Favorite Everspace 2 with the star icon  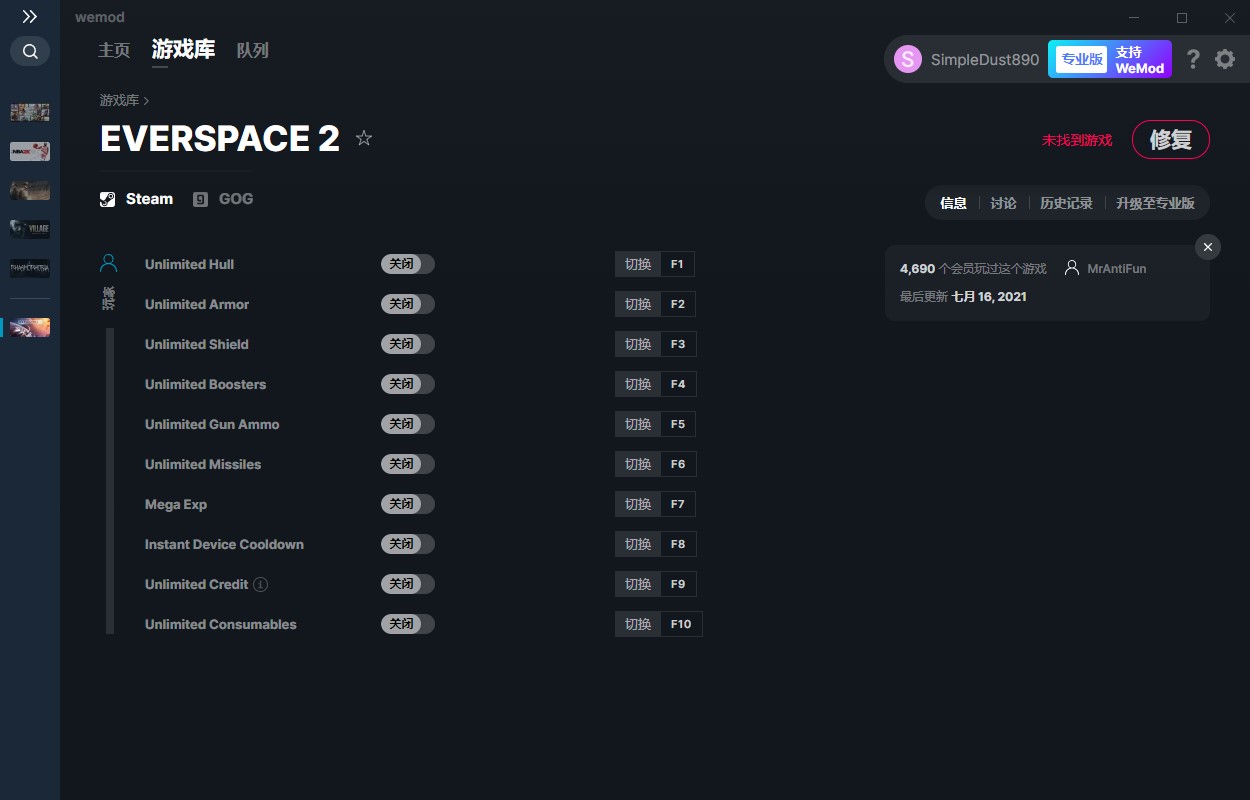coord(364,138)
